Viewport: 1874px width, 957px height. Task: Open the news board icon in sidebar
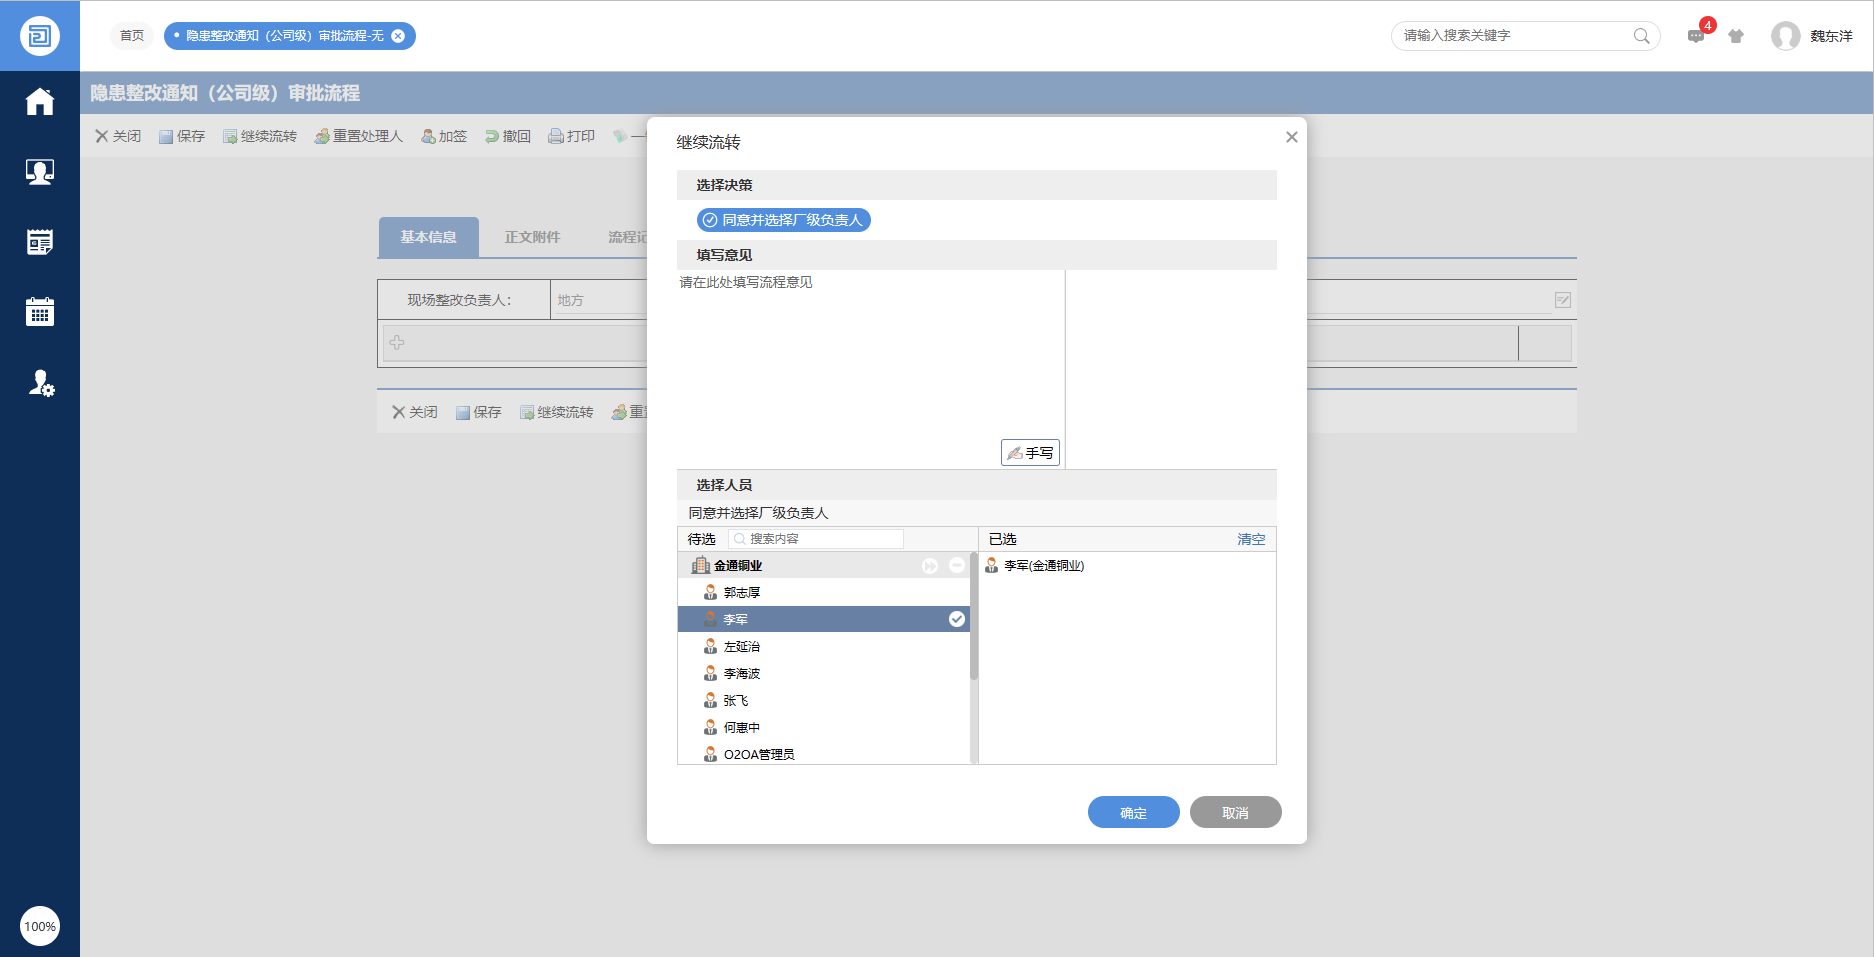[40, 242]
